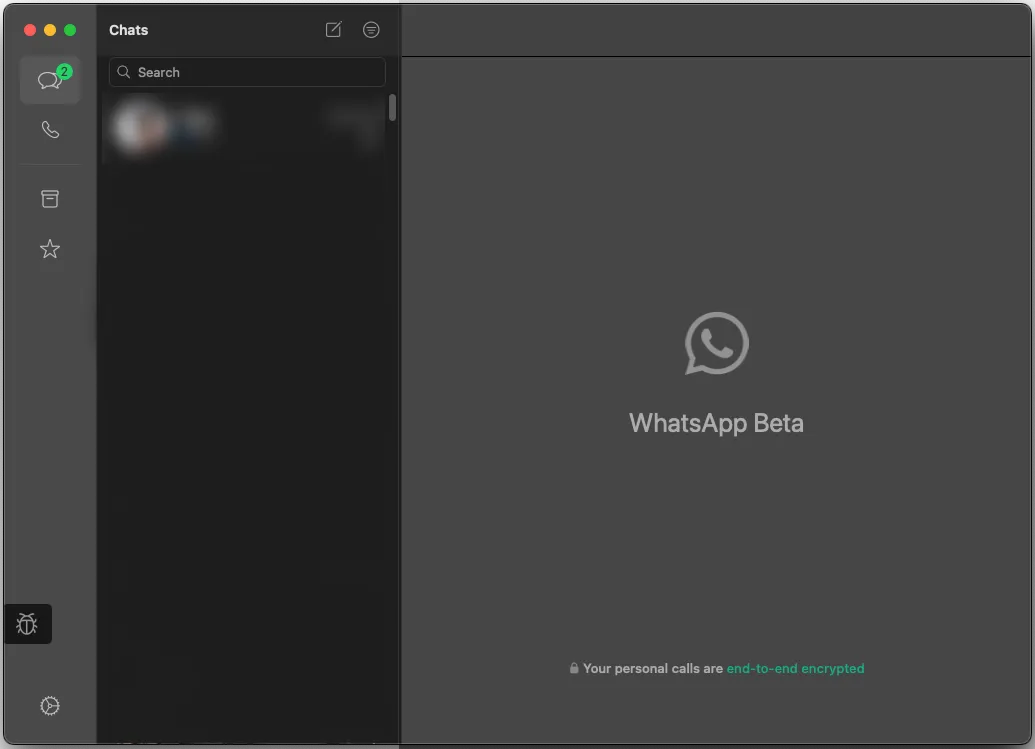The image size is (1035, 749).
Task: Minimize the window with yellow button
Action: point(50,30)
